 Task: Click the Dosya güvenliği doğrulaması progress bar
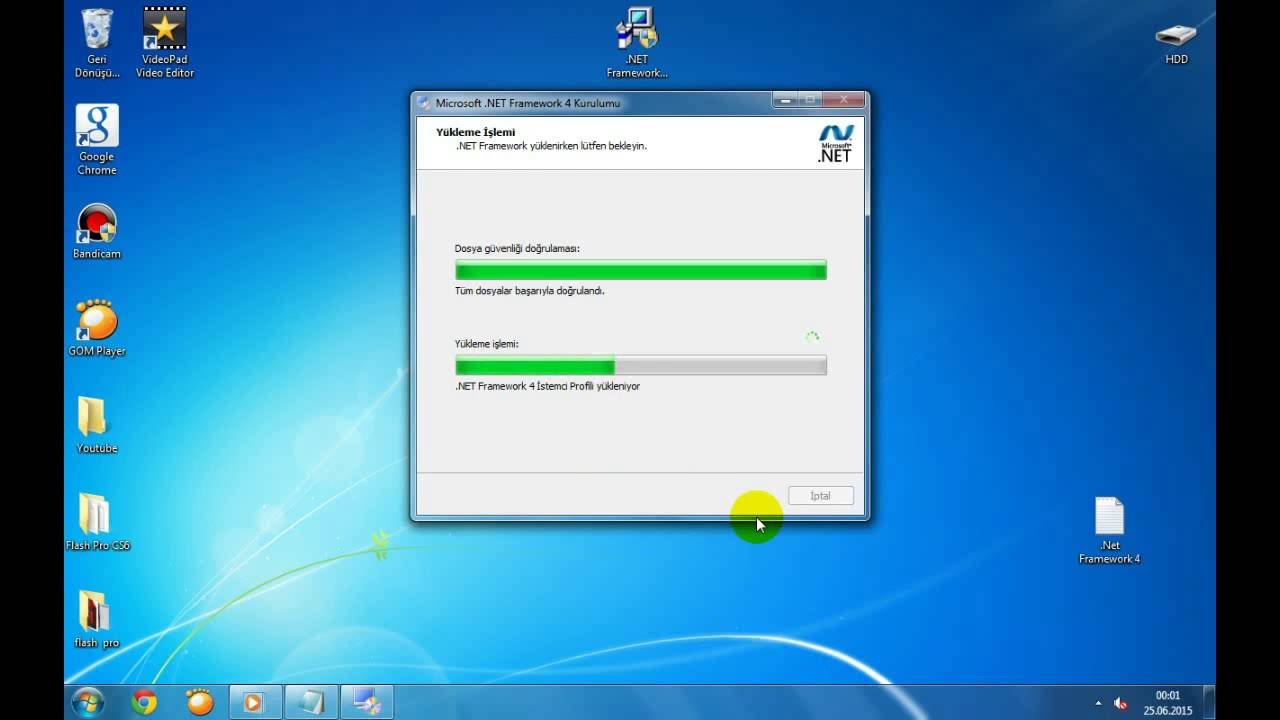pyautogui.click(x=641, y=270)
